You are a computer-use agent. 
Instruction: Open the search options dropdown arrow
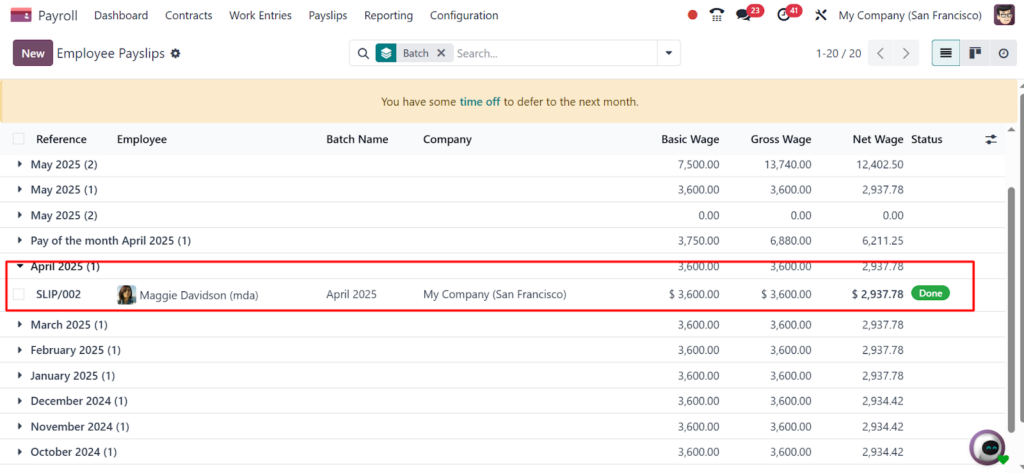coord(668,53)
